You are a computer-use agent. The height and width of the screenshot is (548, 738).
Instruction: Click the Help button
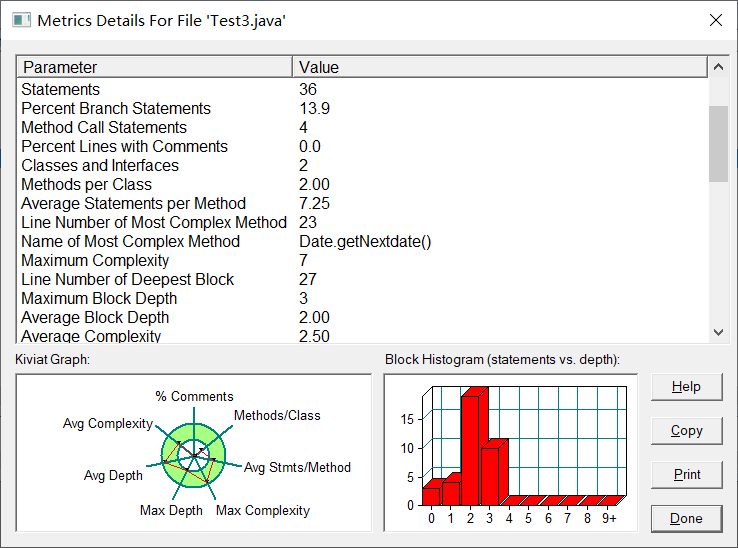tap(686, 387)
